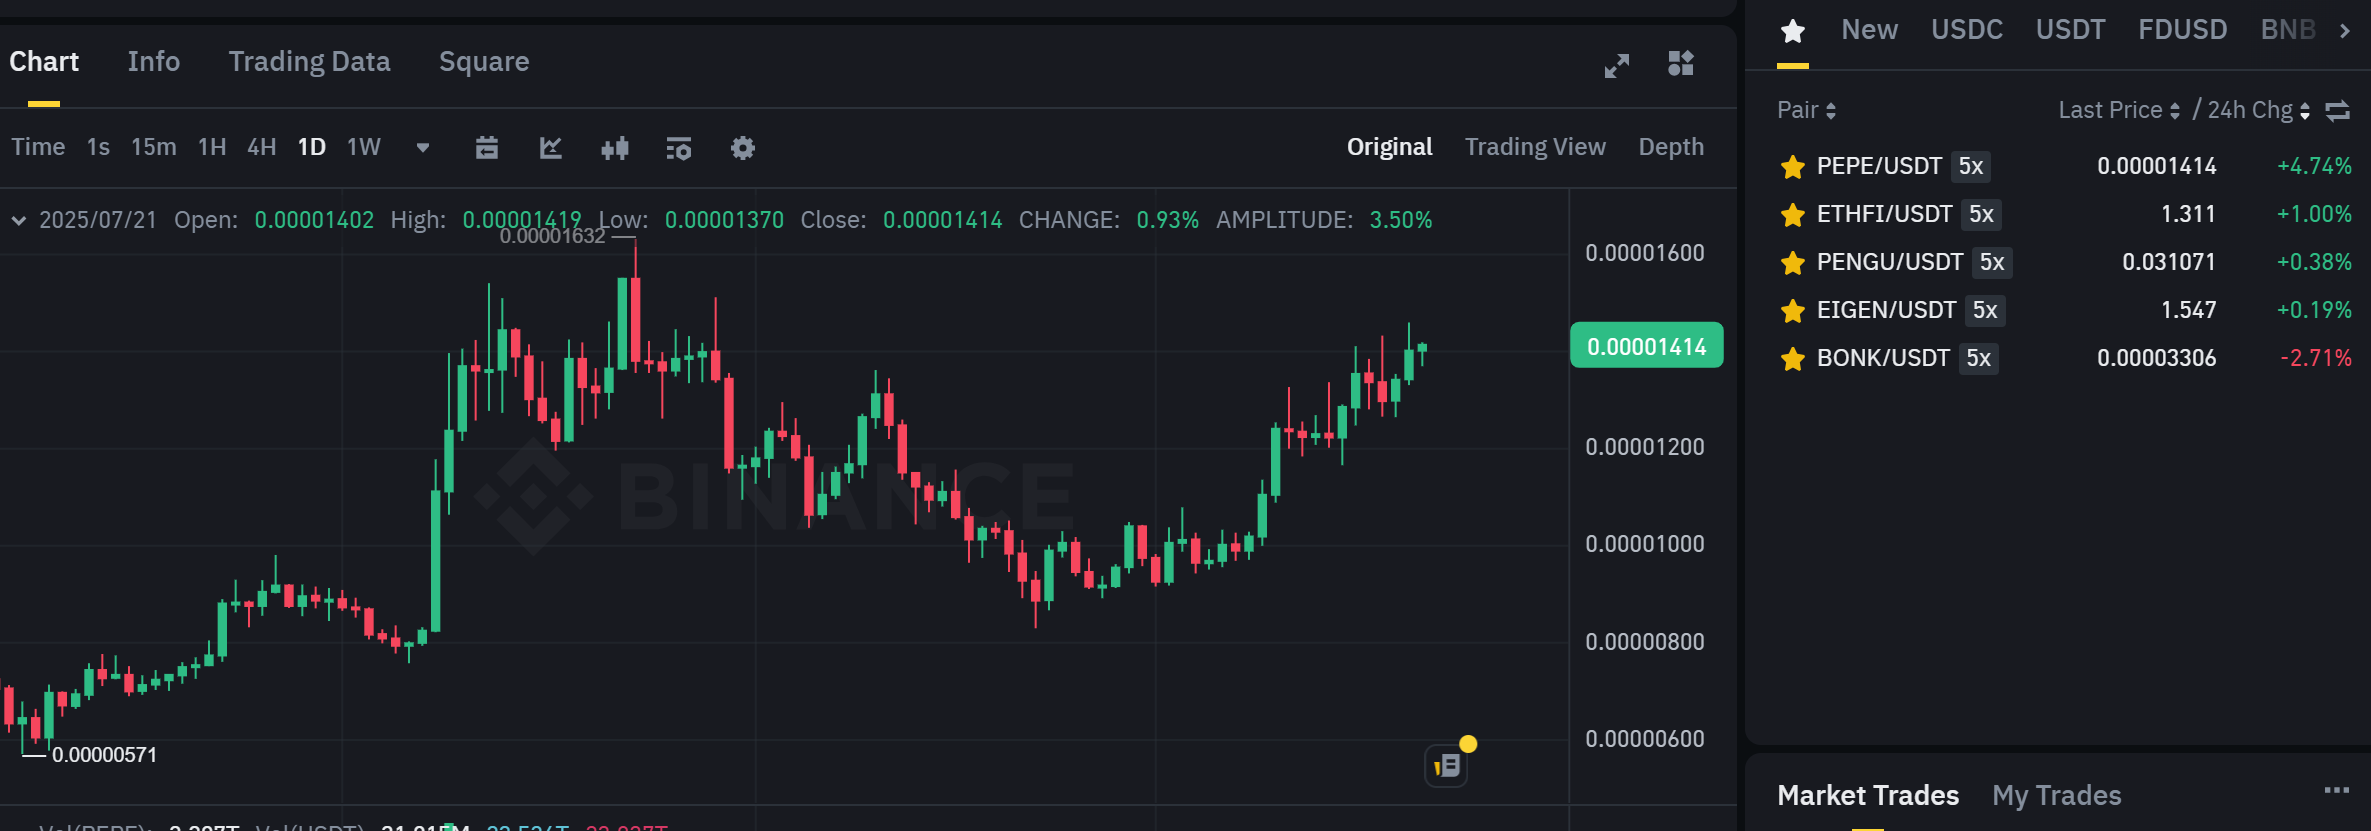This screenshot has width=2371, height=831.
Task: Click the 5x badge next to PEPE/USDT
Action: point(1971,166)
